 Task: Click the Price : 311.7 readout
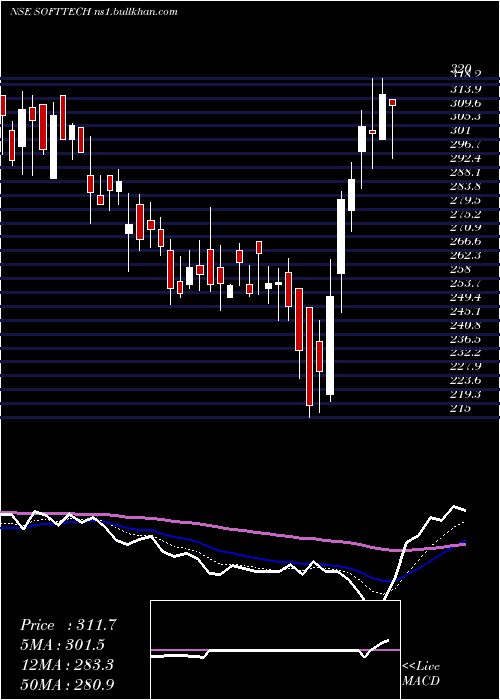click(68, 625)
